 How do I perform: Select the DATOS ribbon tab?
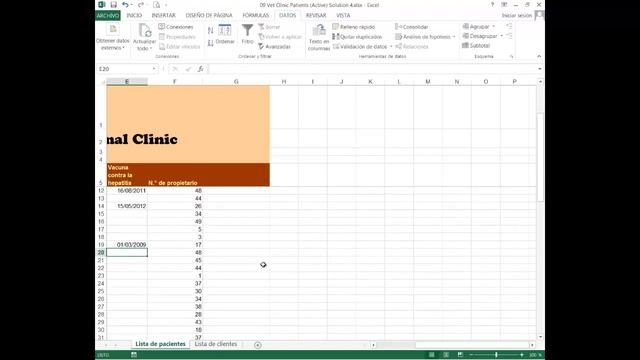click(287, 16)
